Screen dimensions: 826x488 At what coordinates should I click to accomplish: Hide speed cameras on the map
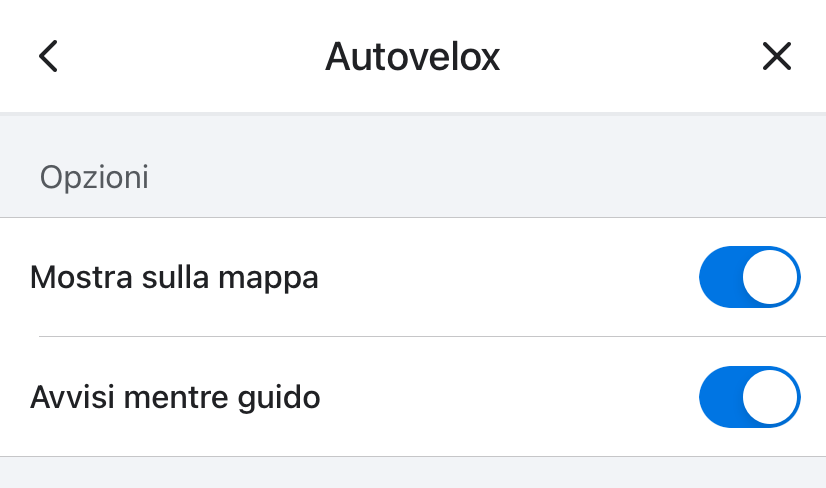click(749, 277)
